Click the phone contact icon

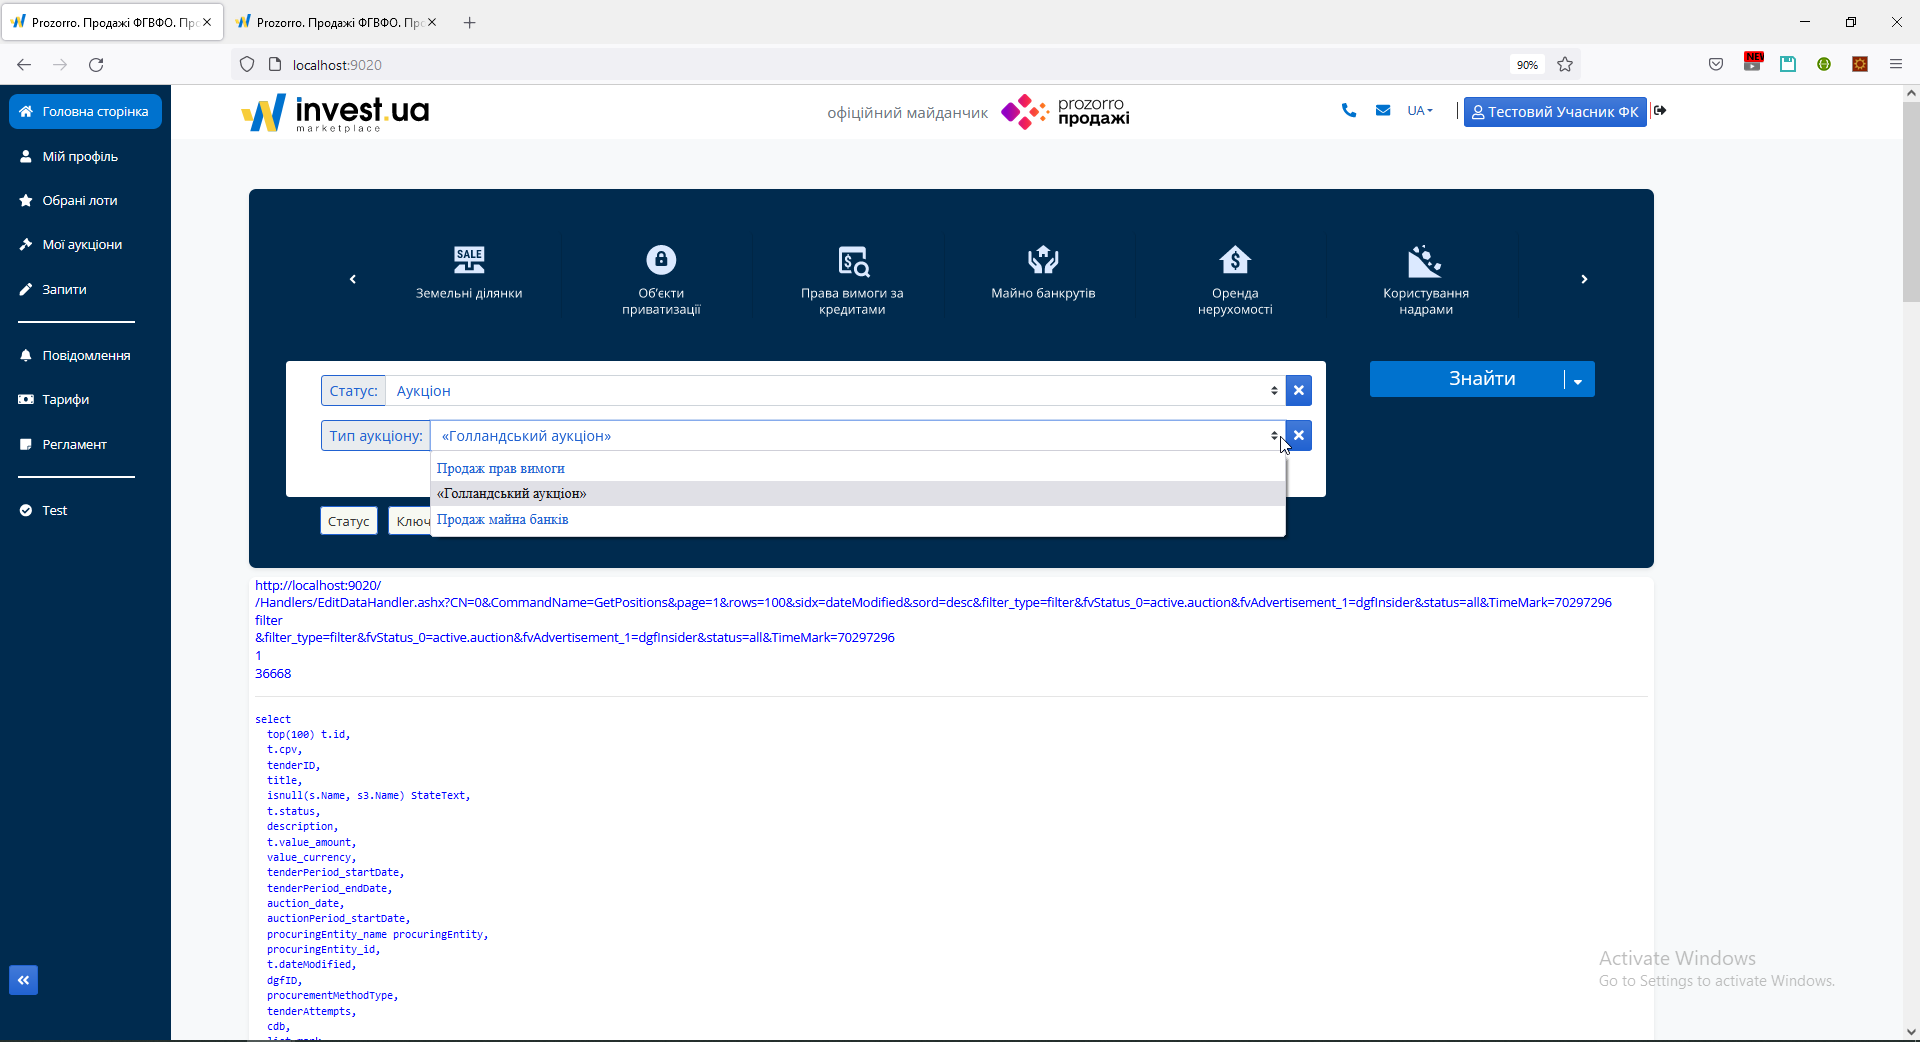point(1349,111)
